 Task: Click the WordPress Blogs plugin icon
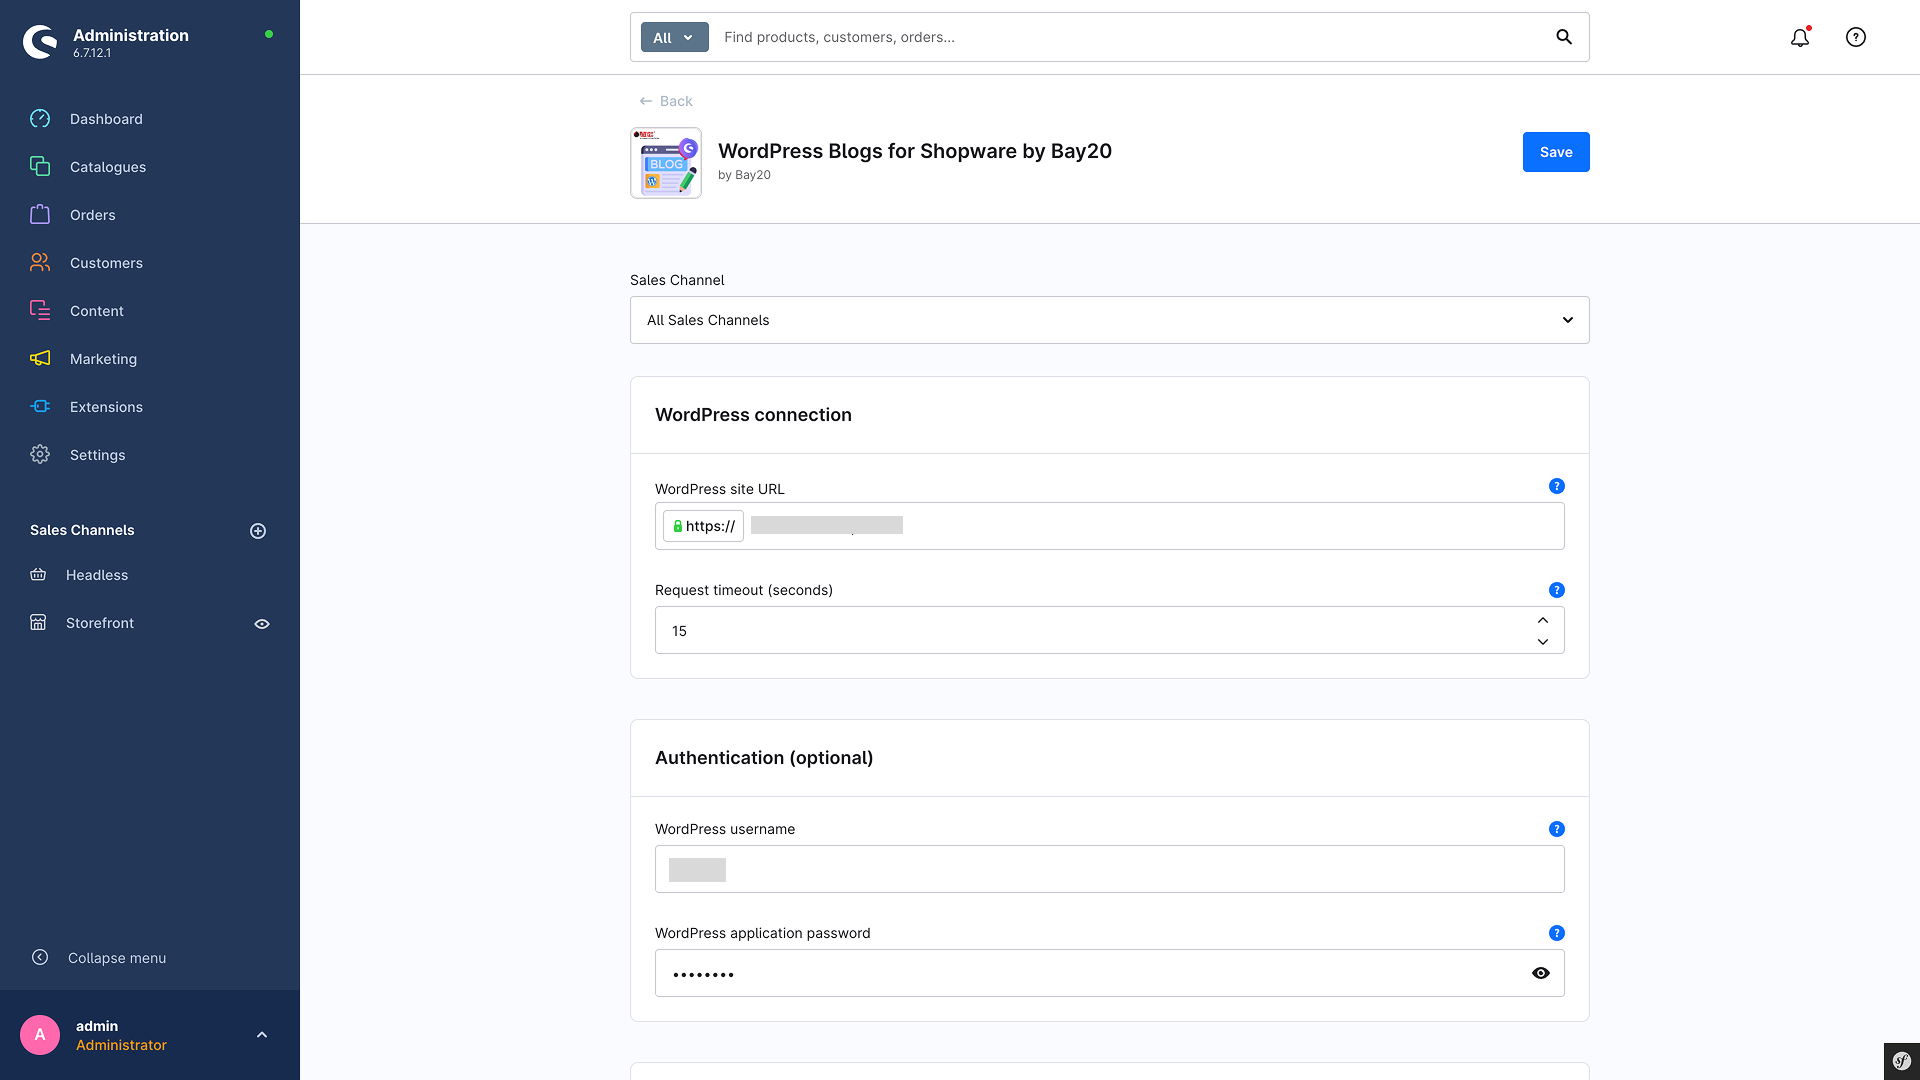point(666,163)
